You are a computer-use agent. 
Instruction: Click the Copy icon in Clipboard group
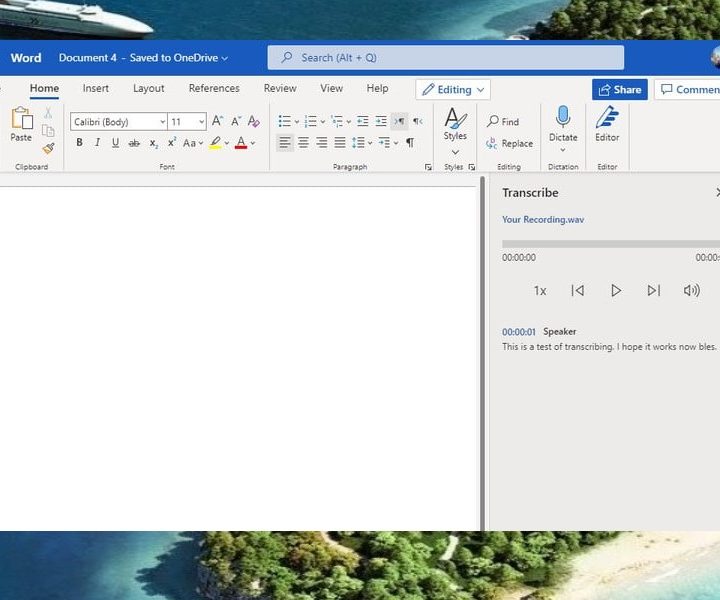(48, 131)
